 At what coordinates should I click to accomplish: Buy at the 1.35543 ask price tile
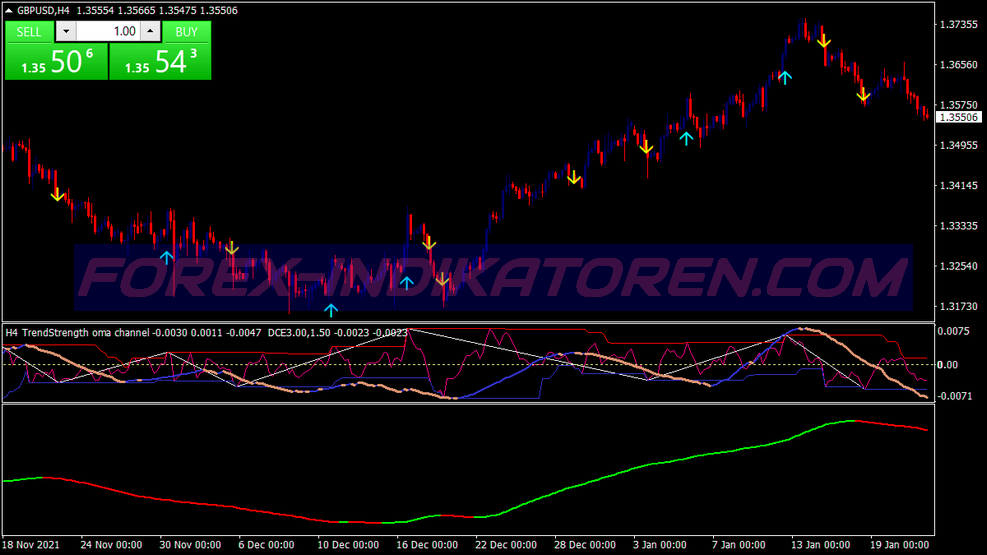(161, 62)
